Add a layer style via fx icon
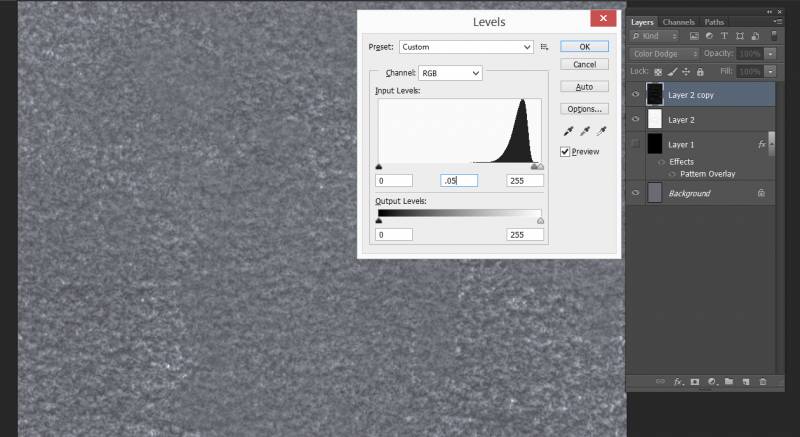Viewport: 800px width, 437px height. click(x=677, y=382)
